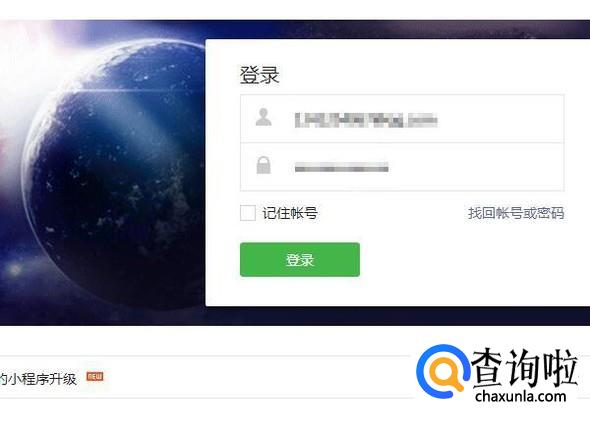
Task: Click the empty space right of 登录 button
Action: [x=463, y=260]
